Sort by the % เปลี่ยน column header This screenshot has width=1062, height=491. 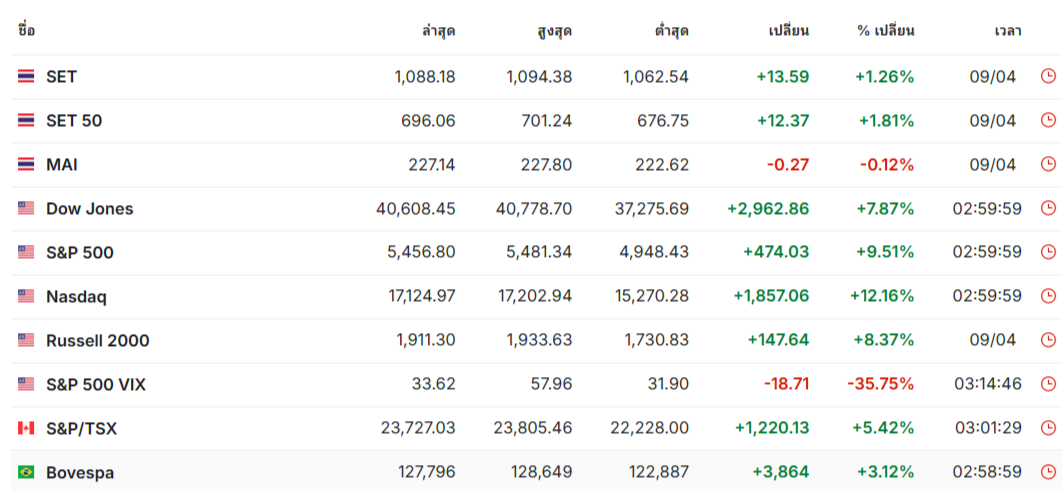pyautogui.click(x=885, y=31)
